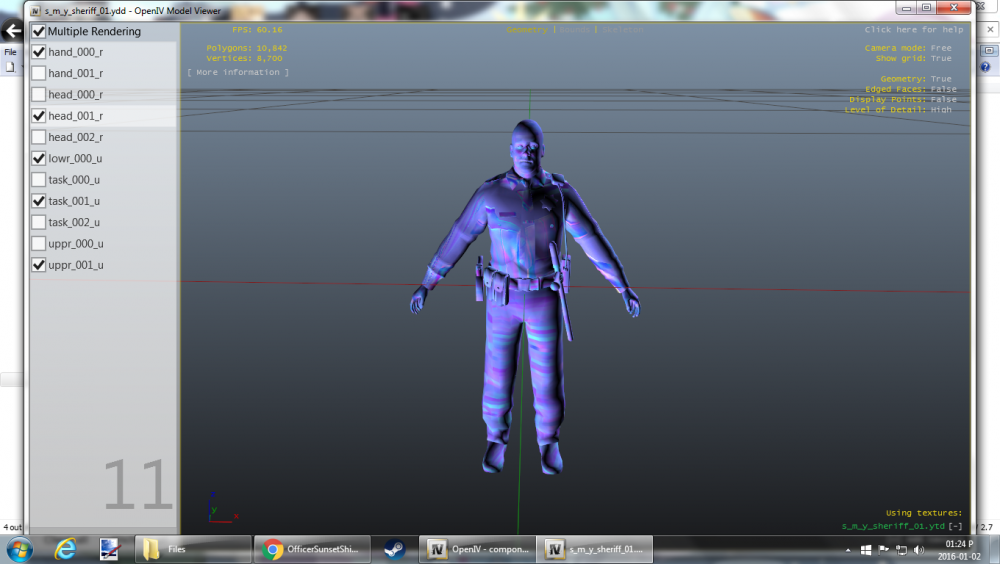Switch to s_m_y_sheriff_01 taskbar window

point(594,549)
